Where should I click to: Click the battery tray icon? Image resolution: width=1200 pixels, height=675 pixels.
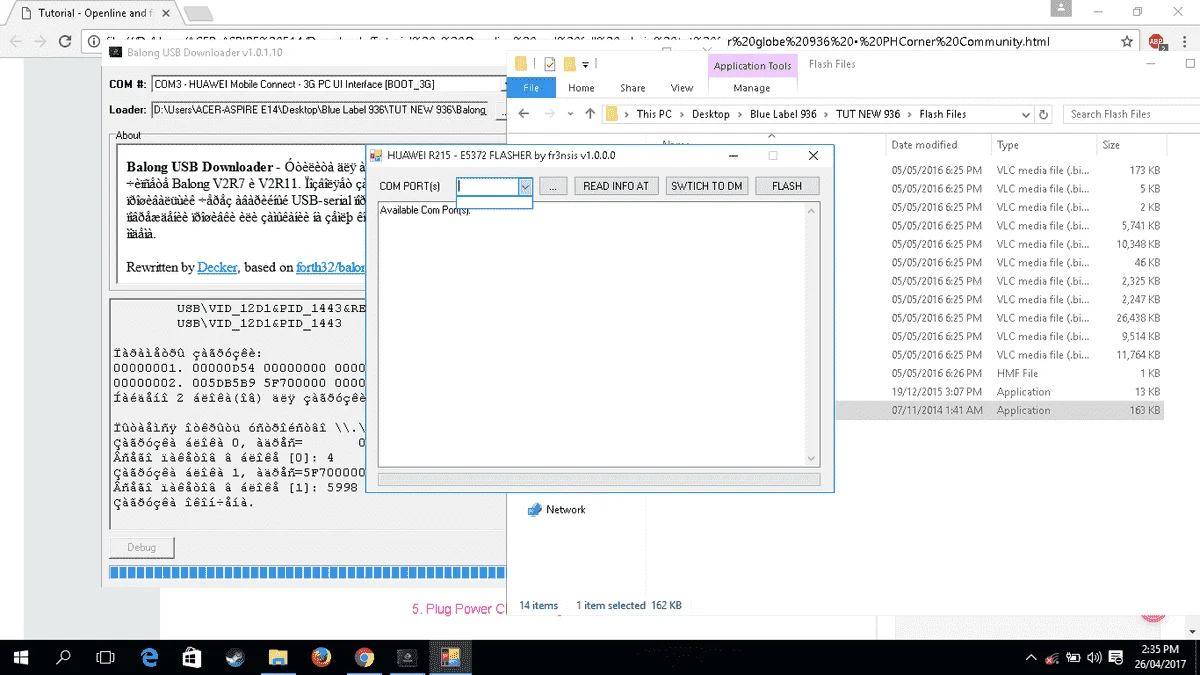click(x=1074, y=657)
